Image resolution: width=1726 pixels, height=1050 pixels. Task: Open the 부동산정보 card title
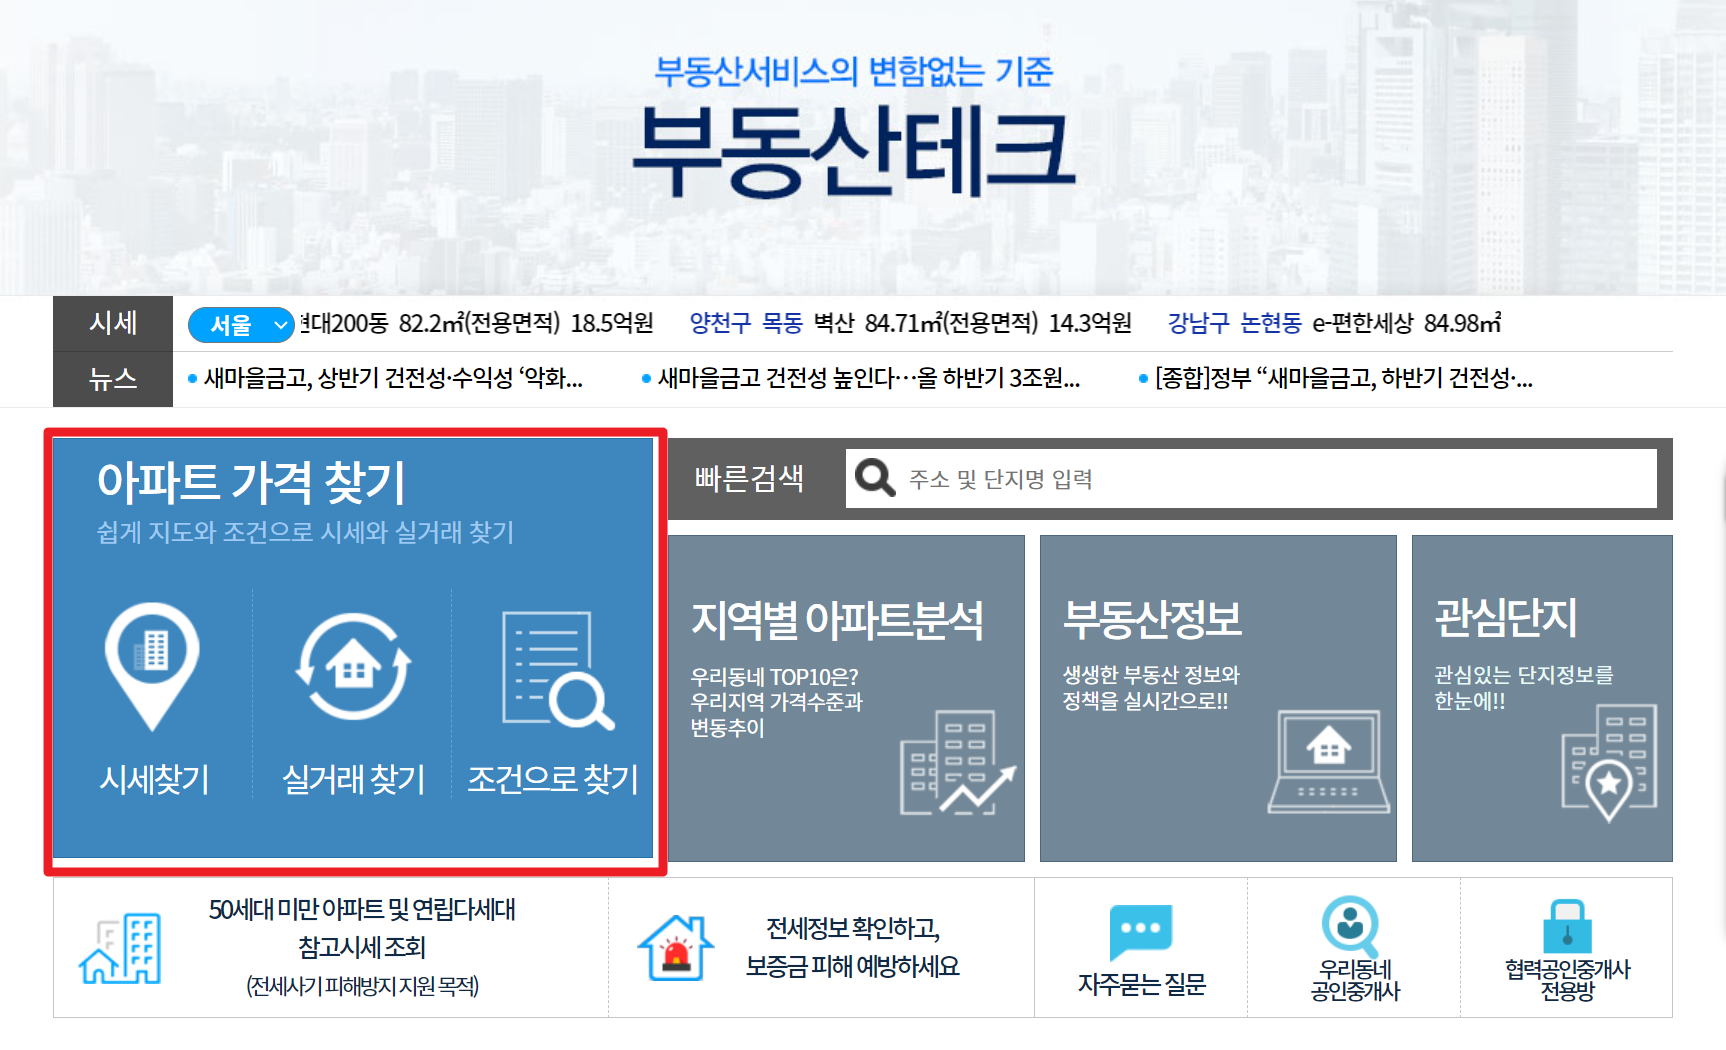click(x=1152, y=619)
